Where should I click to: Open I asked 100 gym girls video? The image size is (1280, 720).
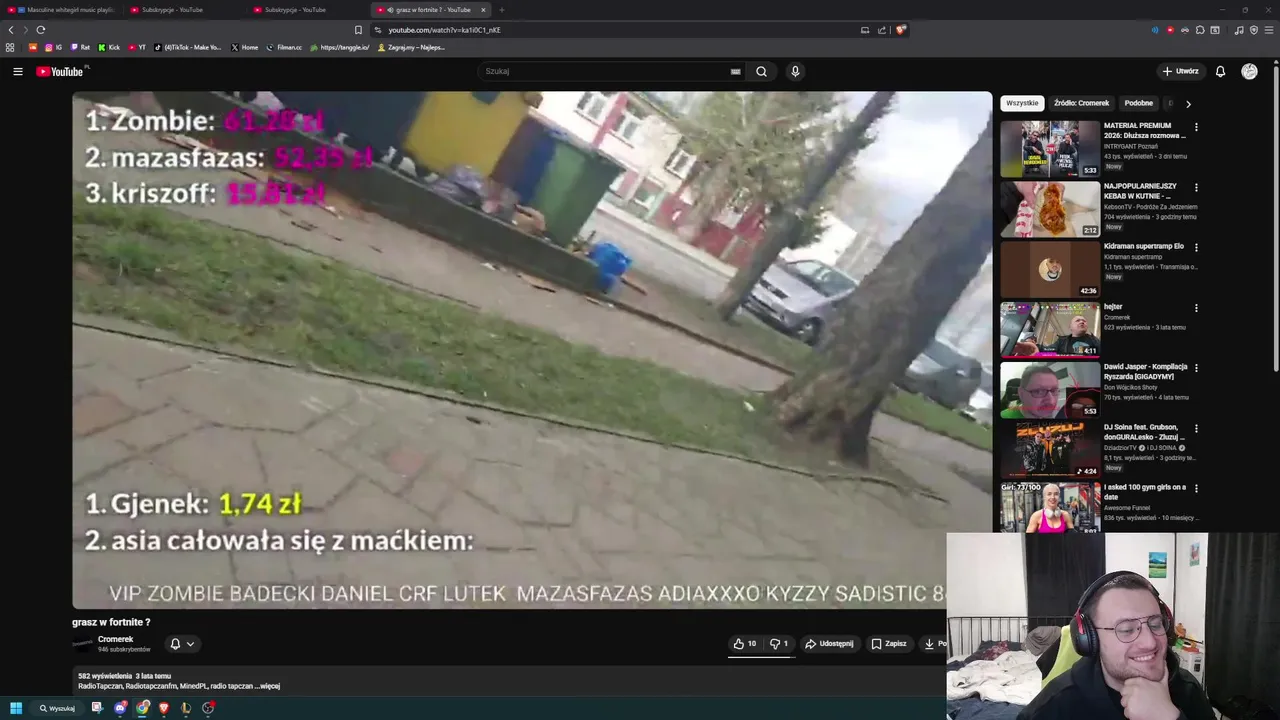tap(1050, 508)
